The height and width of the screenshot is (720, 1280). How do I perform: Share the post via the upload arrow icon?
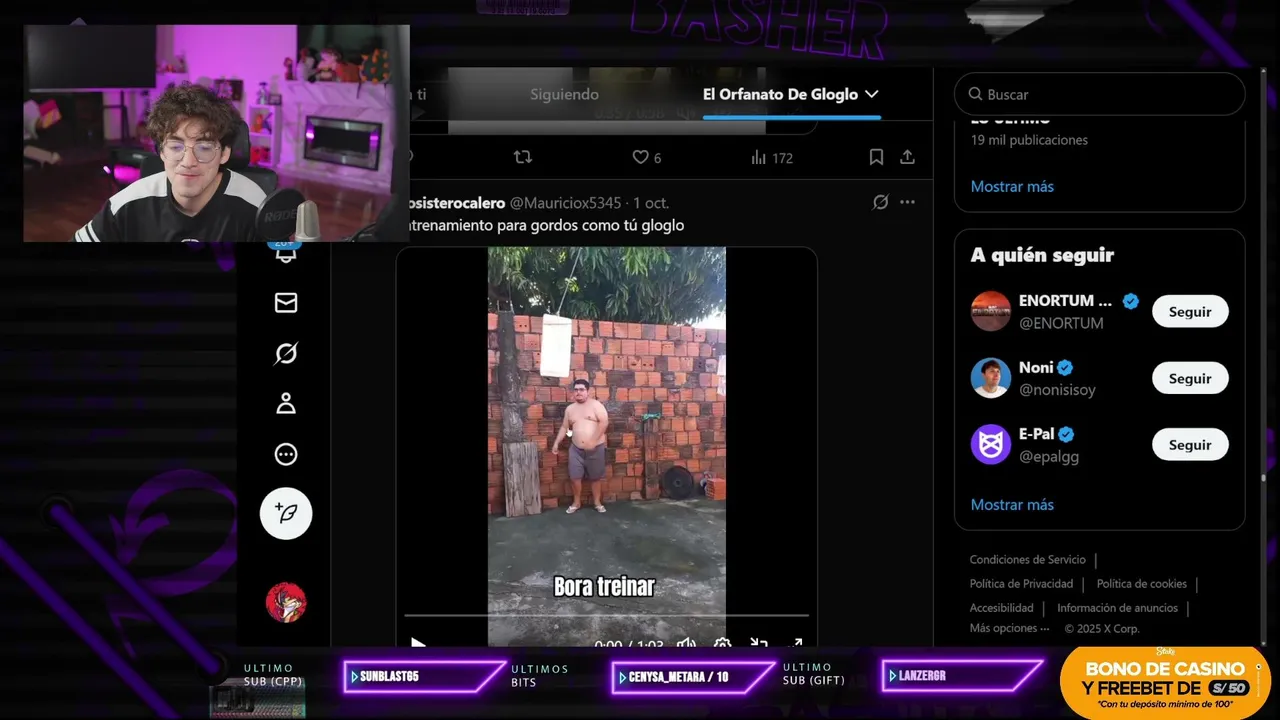pos(907,157)
